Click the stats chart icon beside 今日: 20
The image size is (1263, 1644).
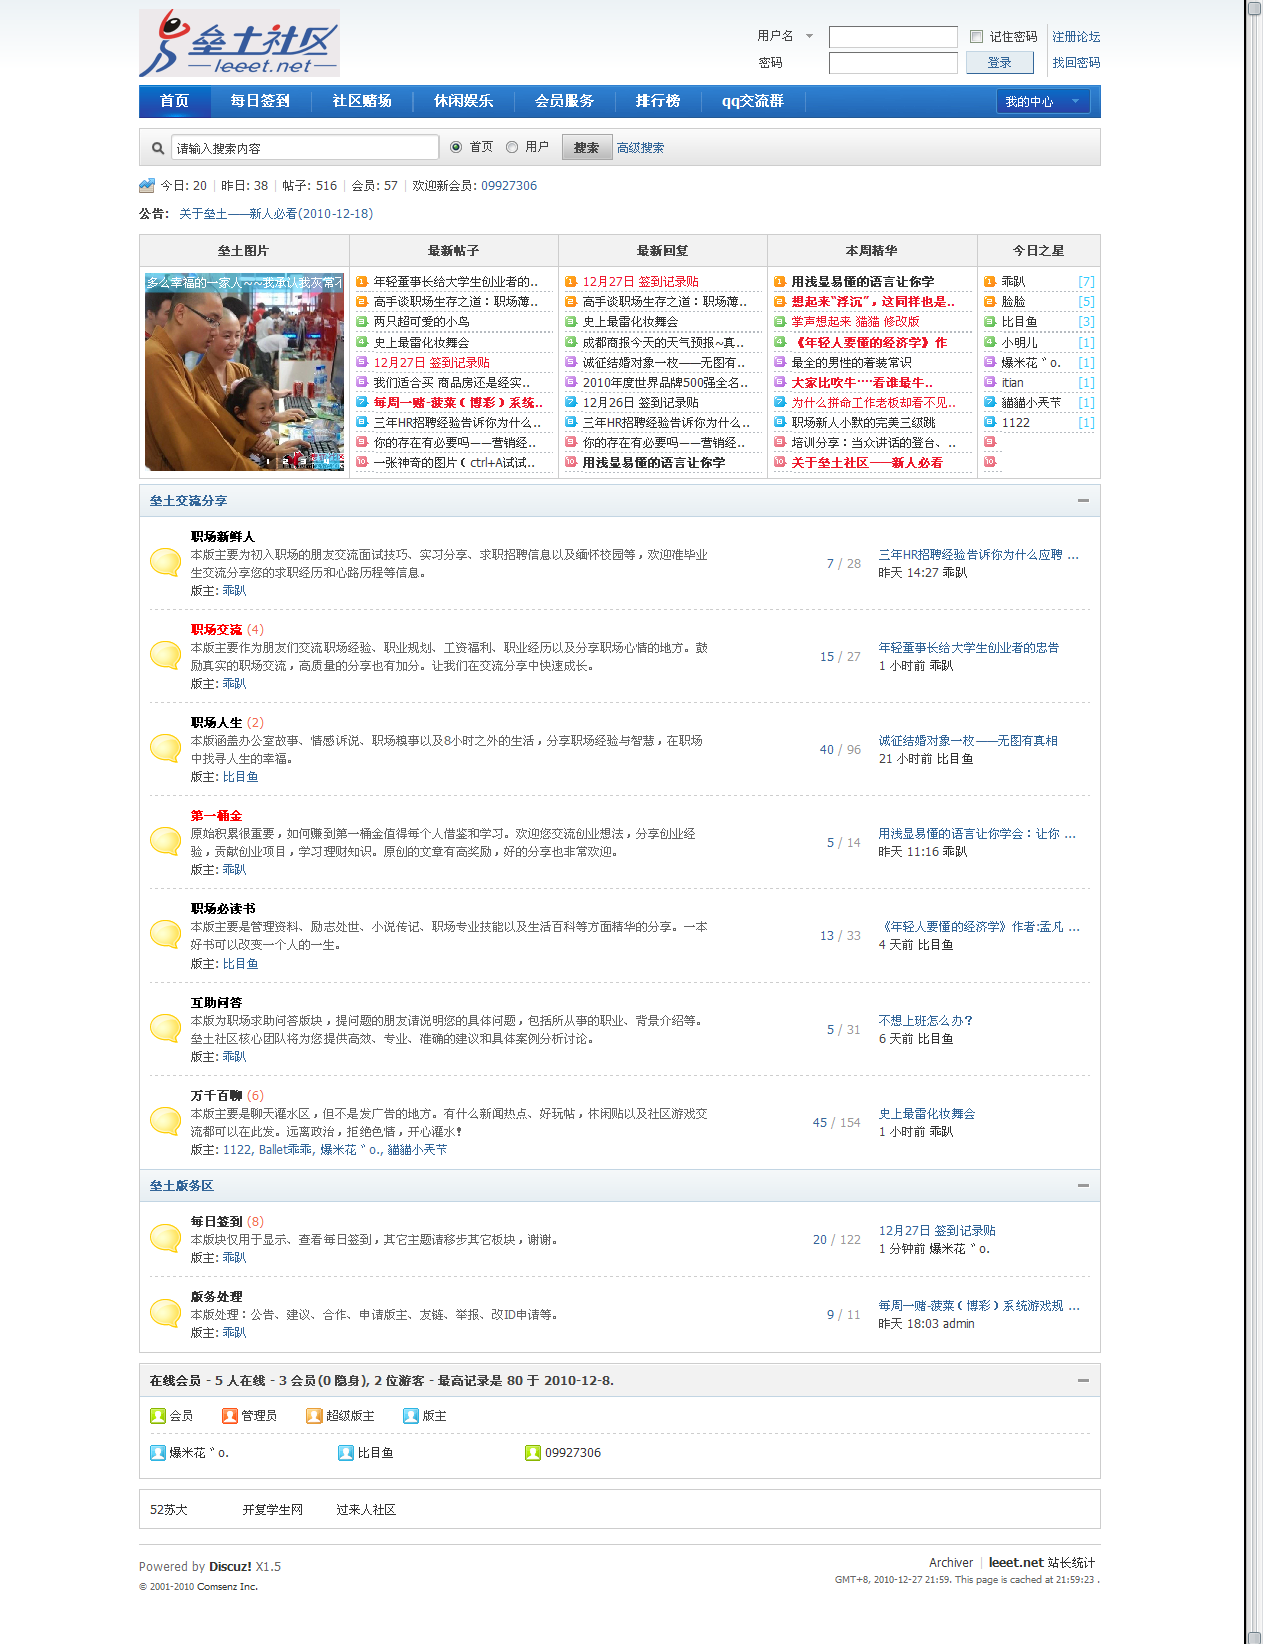(147, 185)
